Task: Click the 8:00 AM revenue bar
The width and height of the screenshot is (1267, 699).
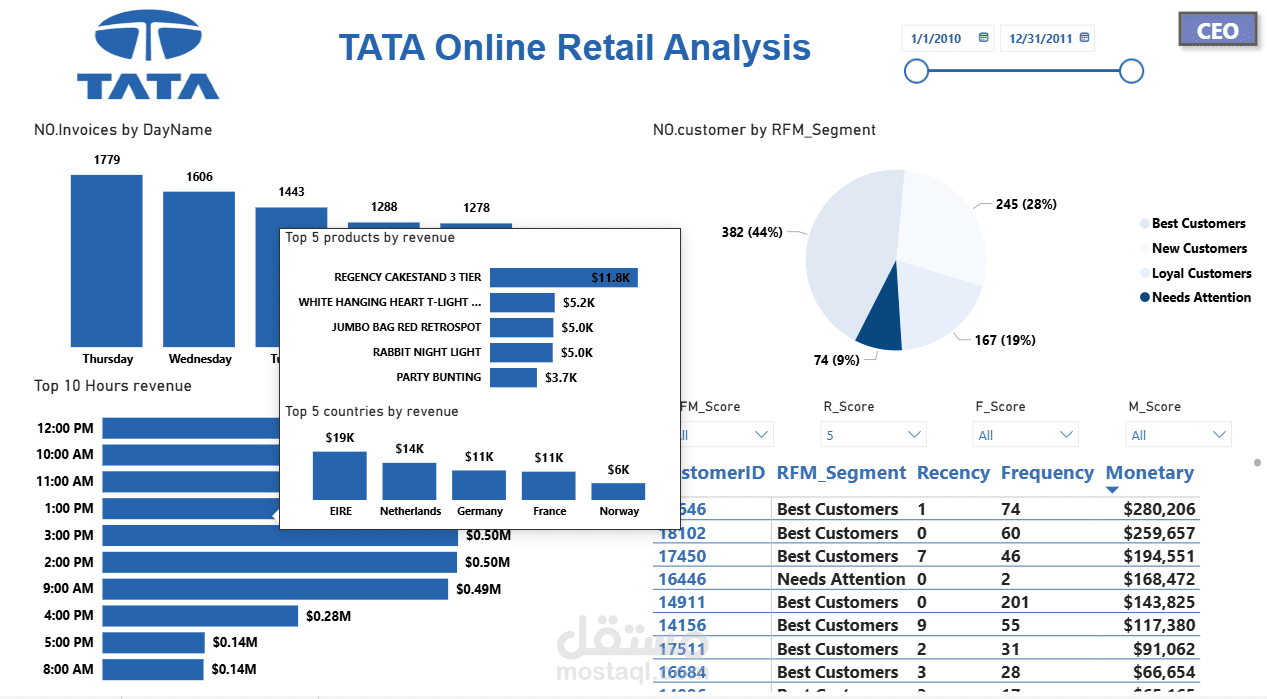Action: [153, 669]
